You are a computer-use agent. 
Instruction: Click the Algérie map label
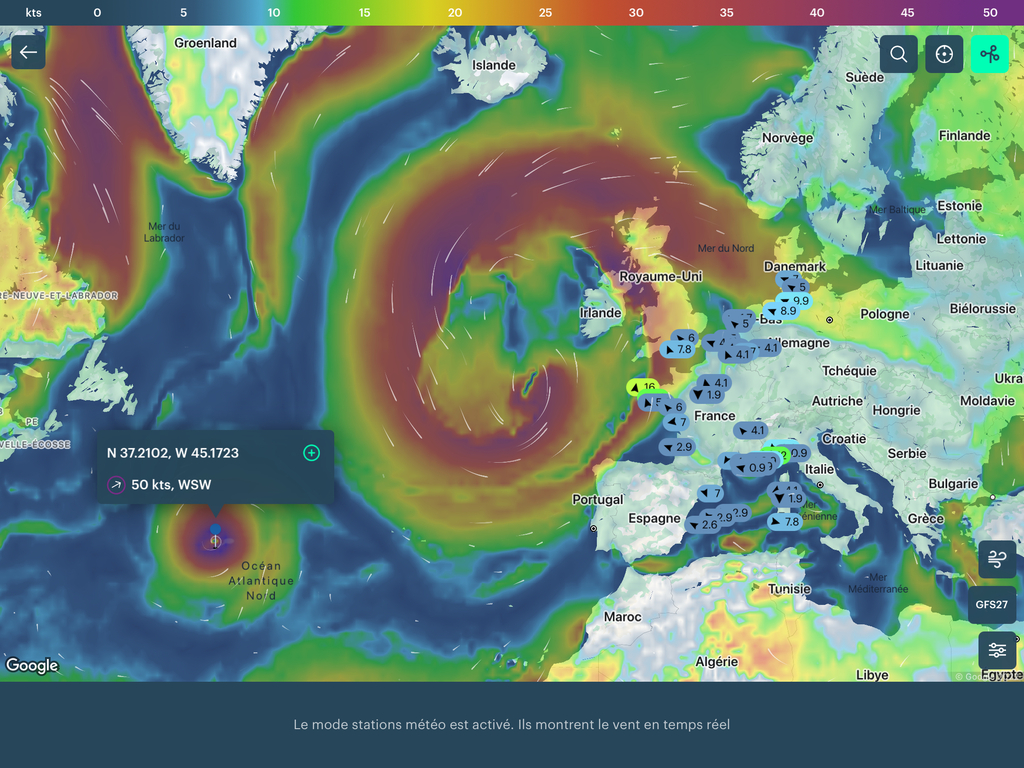pos(716,662)
